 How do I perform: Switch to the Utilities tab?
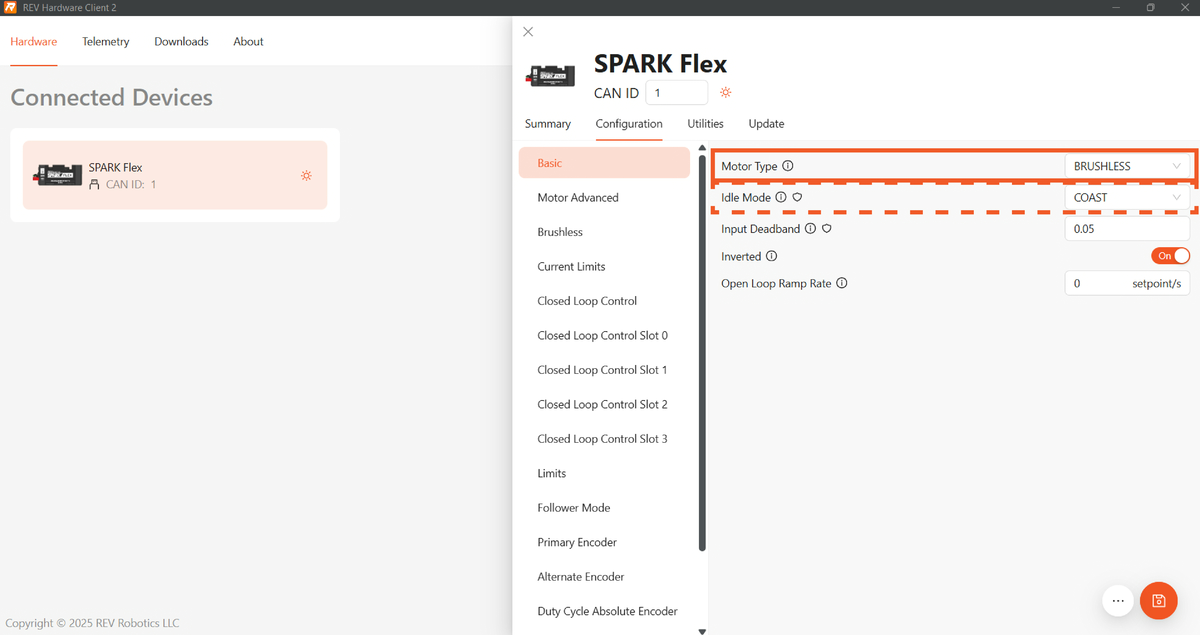click(x=705, y=124)
